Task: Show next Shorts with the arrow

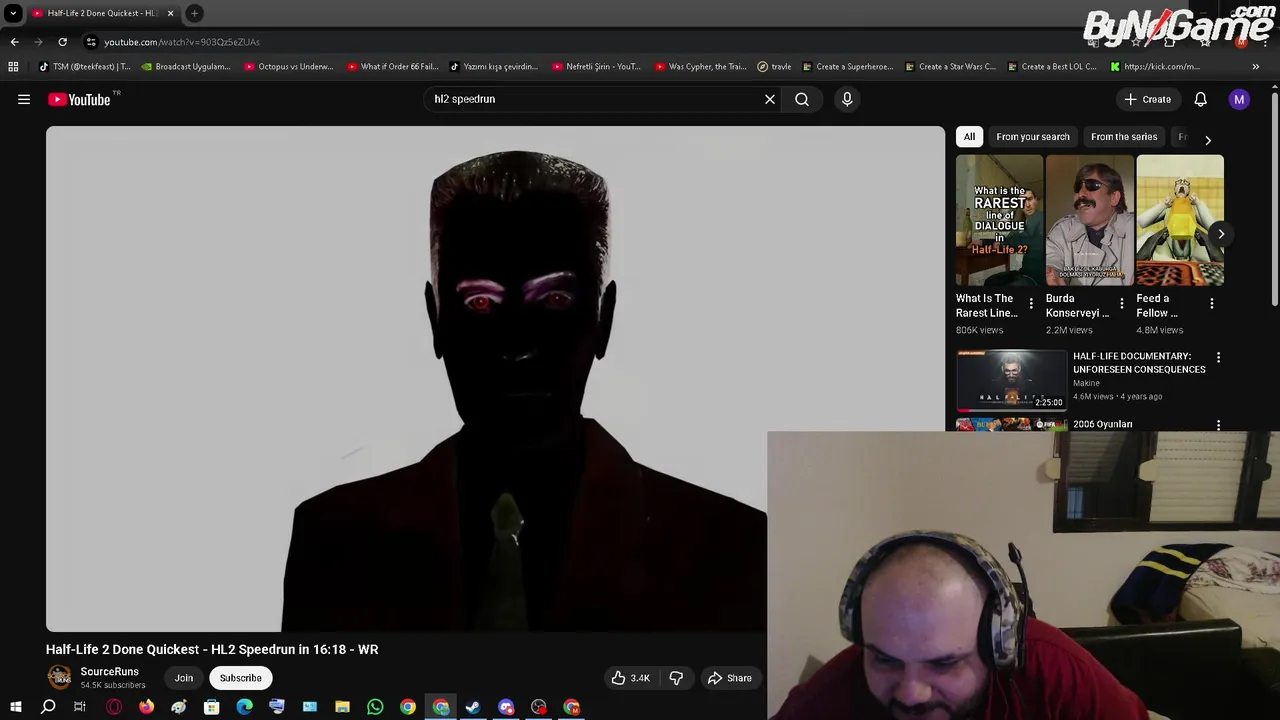Action: (1221, 234)
